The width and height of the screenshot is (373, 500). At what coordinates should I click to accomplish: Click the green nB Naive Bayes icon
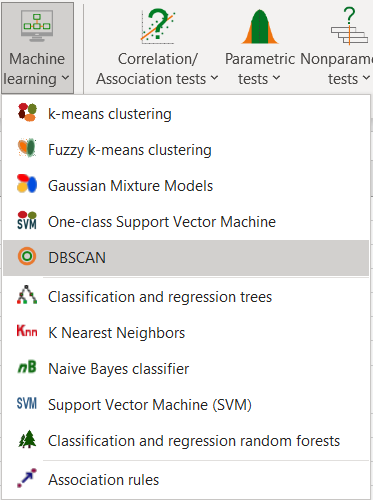tap(27, 367)
